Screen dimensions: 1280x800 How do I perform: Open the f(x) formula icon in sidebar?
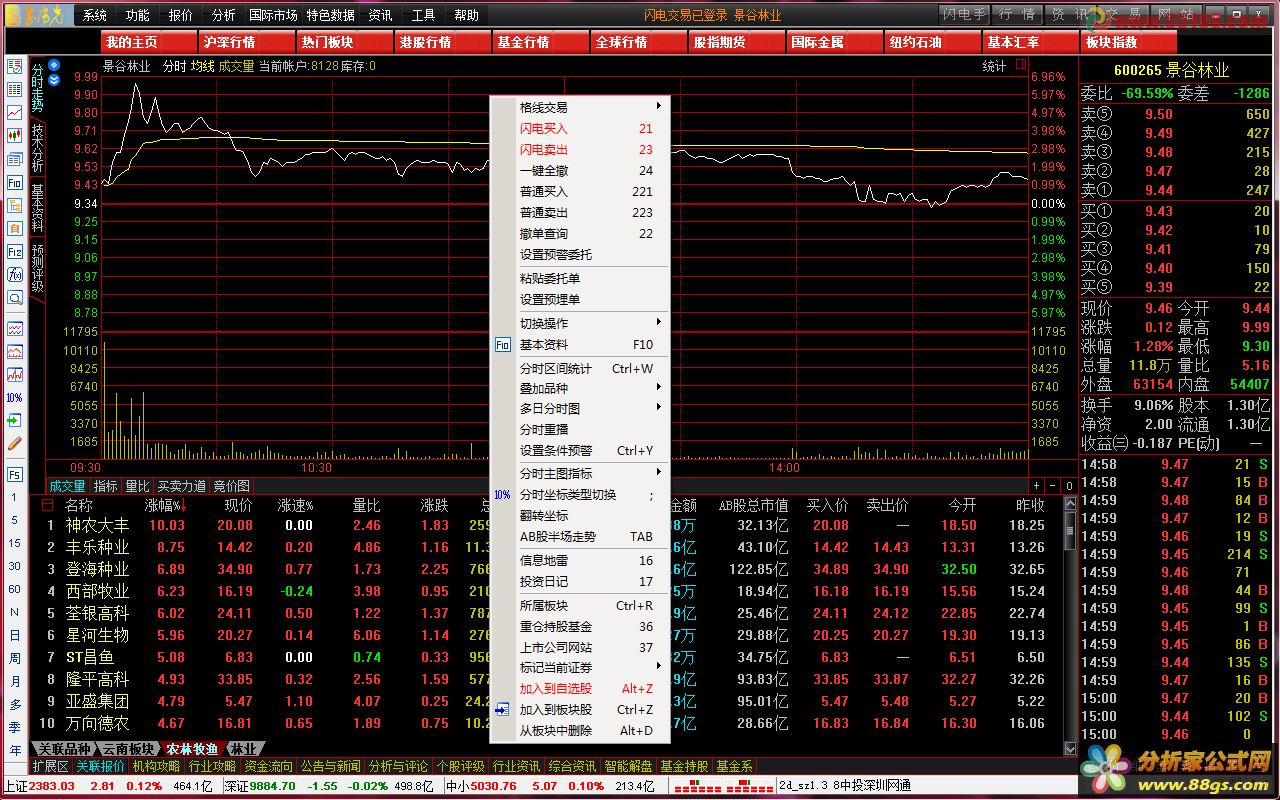point(15,275)
